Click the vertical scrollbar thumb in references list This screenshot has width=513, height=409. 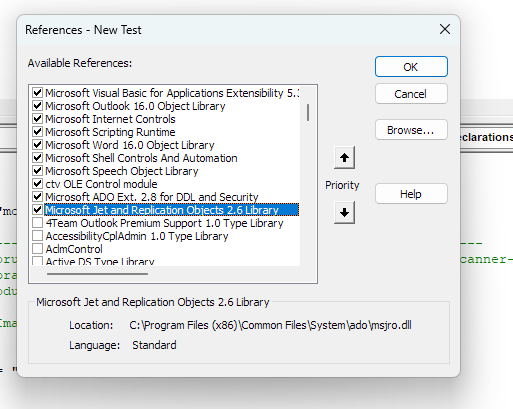pyautogui.click(x=308, y=112)
